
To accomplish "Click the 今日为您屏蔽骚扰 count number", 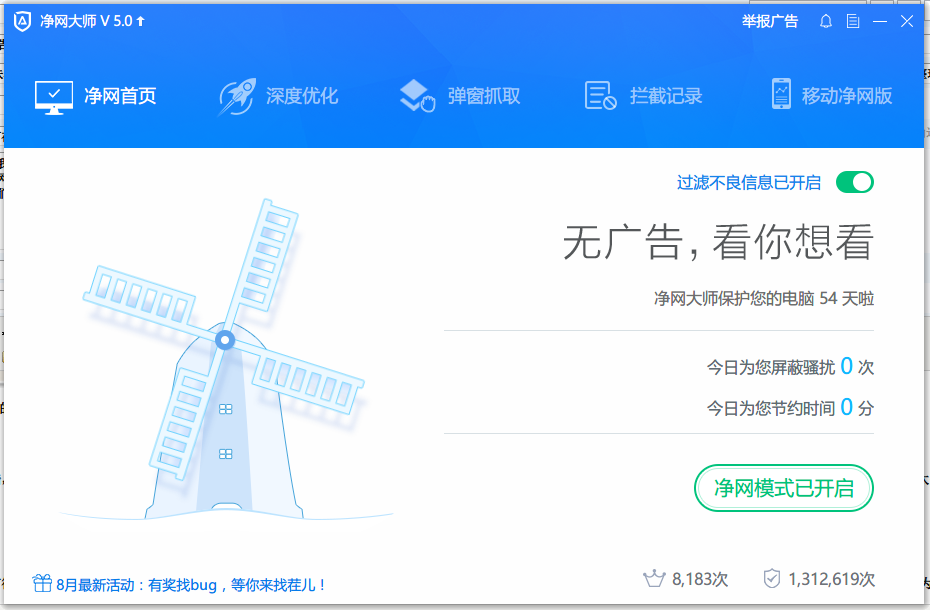I will [x=846, y=367].
